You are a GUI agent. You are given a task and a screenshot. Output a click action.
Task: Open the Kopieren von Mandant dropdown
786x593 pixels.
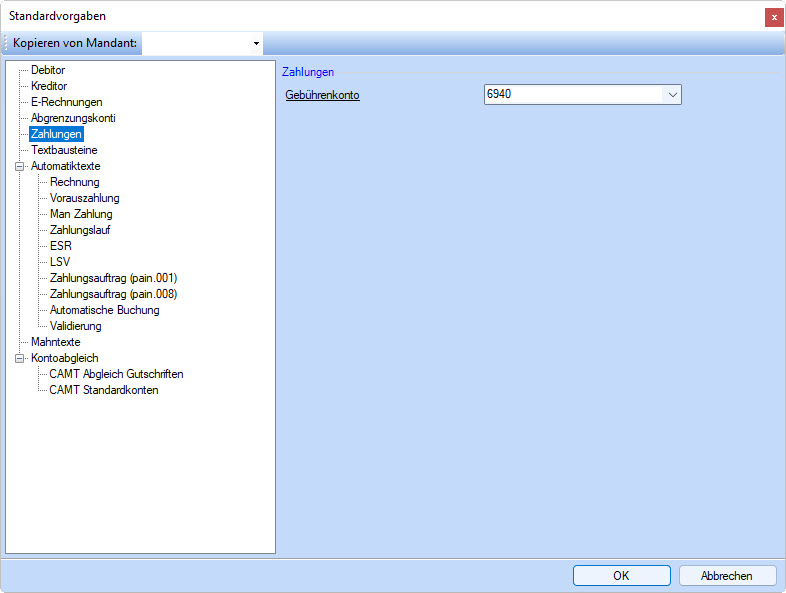tap(256, 44)
